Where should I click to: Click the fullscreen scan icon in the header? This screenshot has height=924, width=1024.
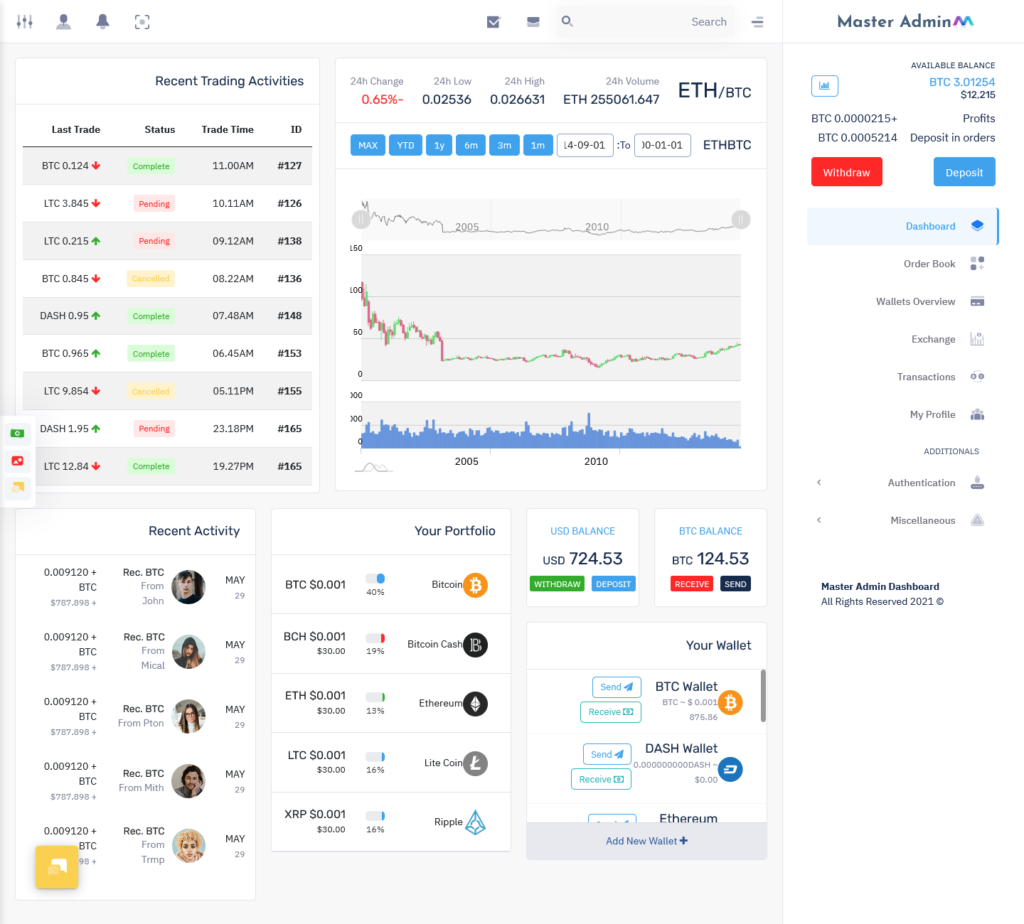coord(142,21)
